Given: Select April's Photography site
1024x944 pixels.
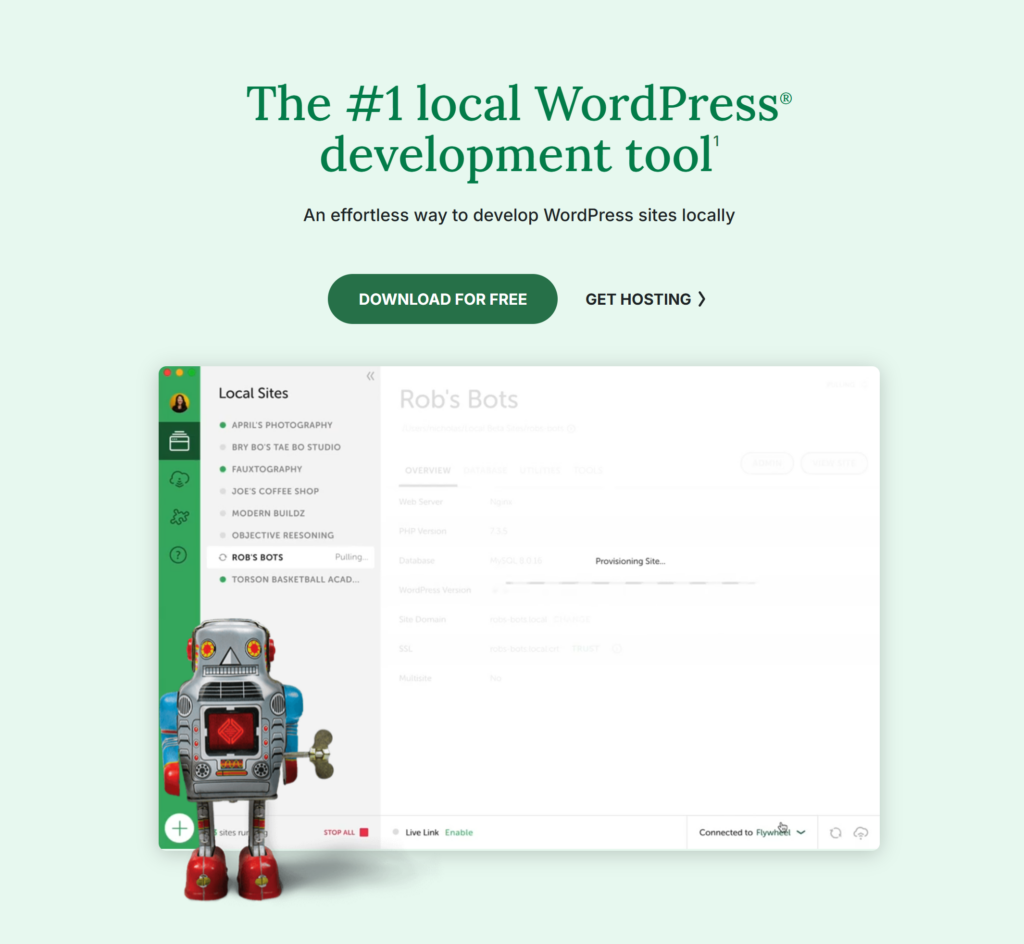Looking at the screenshot, I should point(282,425).
